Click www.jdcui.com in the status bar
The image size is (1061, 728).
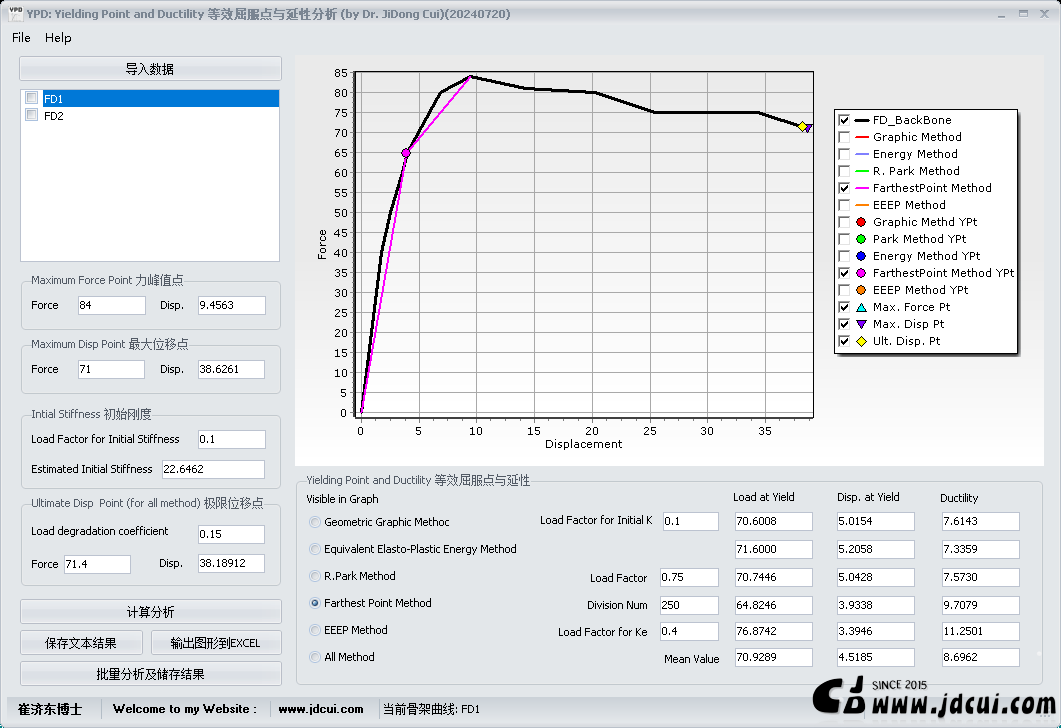coord(321,709)
